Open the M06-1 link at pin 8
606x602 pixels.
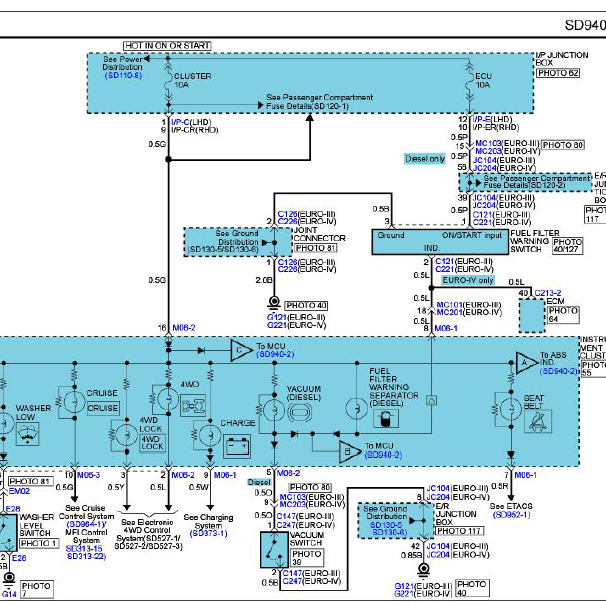[x=446, y=328]
